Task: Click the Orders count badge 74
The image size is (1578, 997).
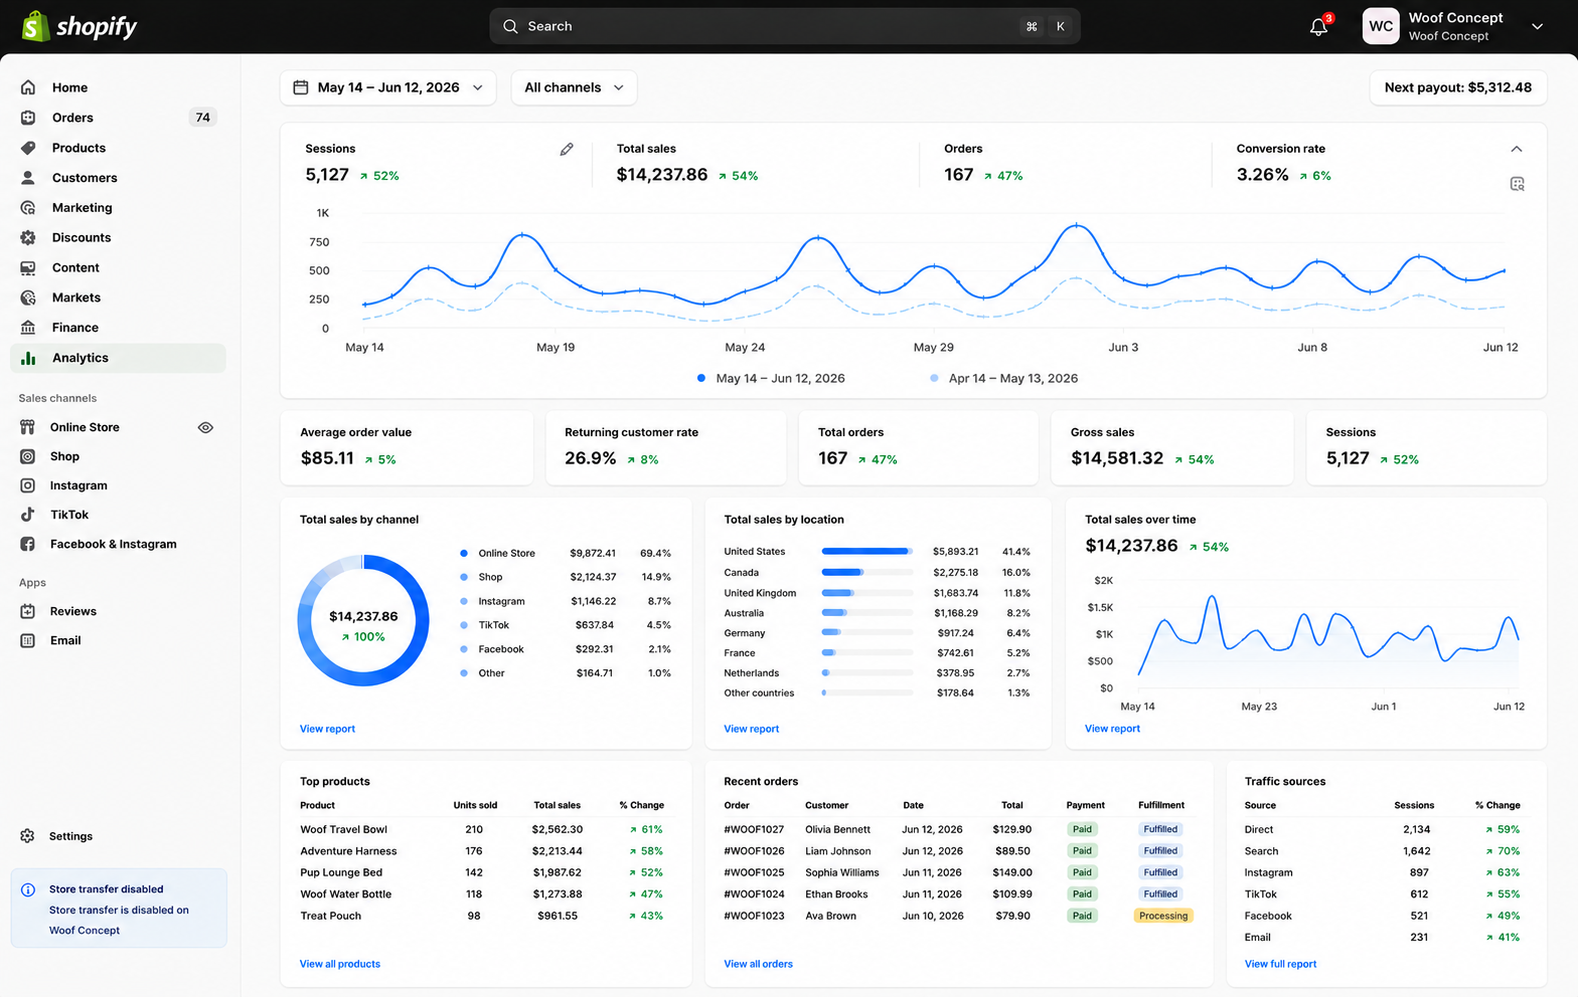Action: (203, 117)
